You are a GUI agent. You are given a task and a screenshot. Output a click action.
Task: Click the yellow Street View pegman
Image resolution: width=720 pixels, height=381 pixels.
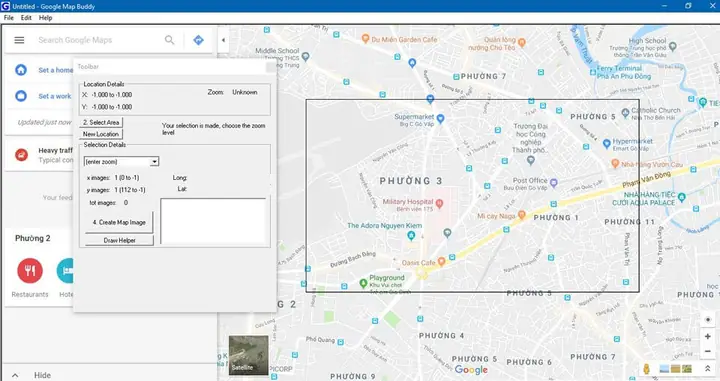click(x=647, y=369)
